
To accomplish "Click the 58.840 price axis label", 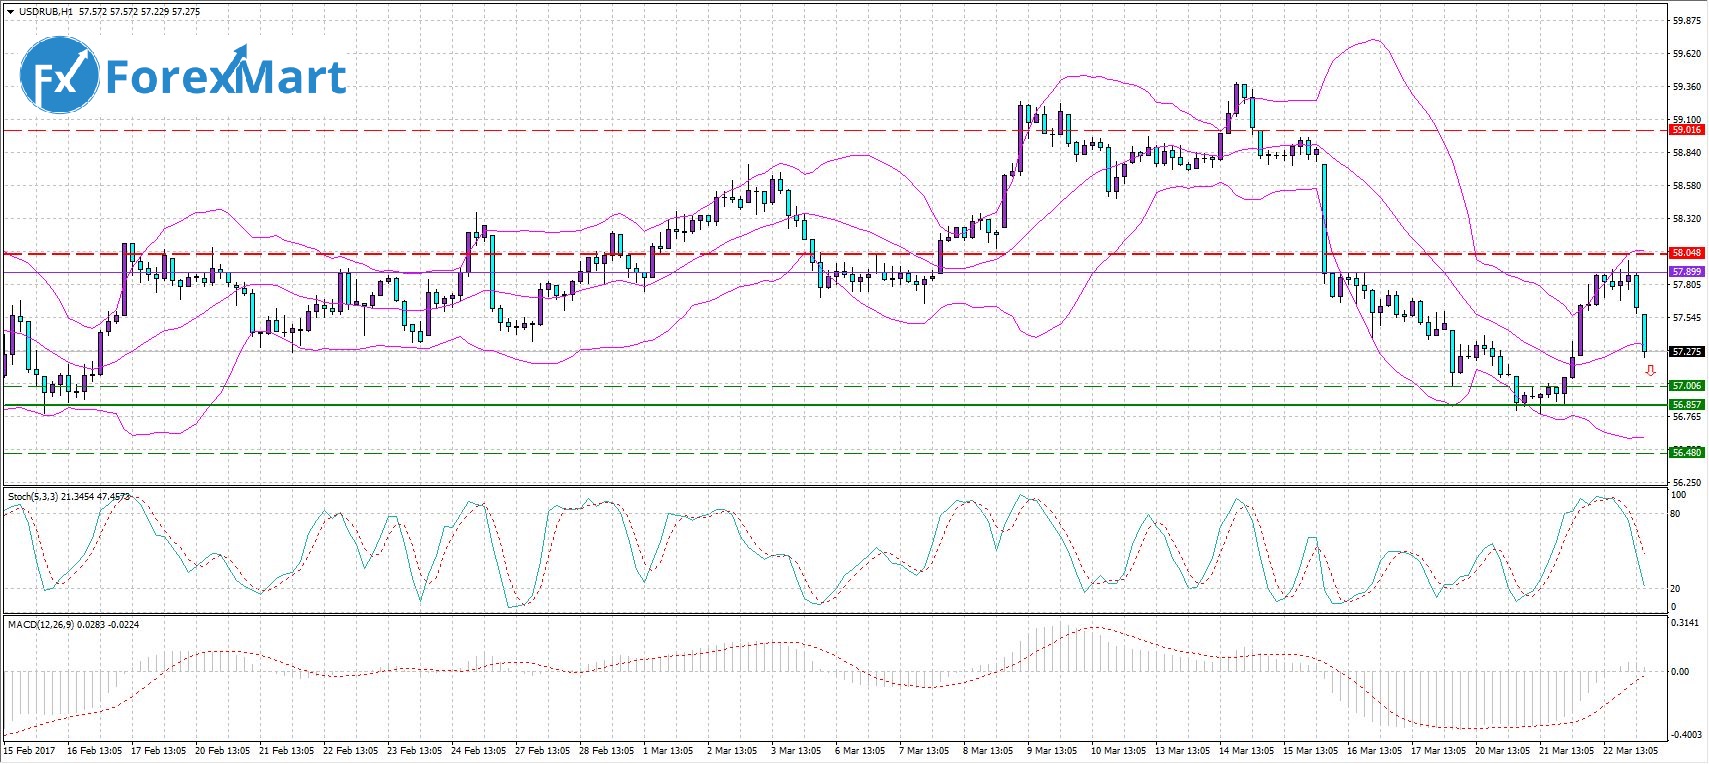I will click(1687, 153).
